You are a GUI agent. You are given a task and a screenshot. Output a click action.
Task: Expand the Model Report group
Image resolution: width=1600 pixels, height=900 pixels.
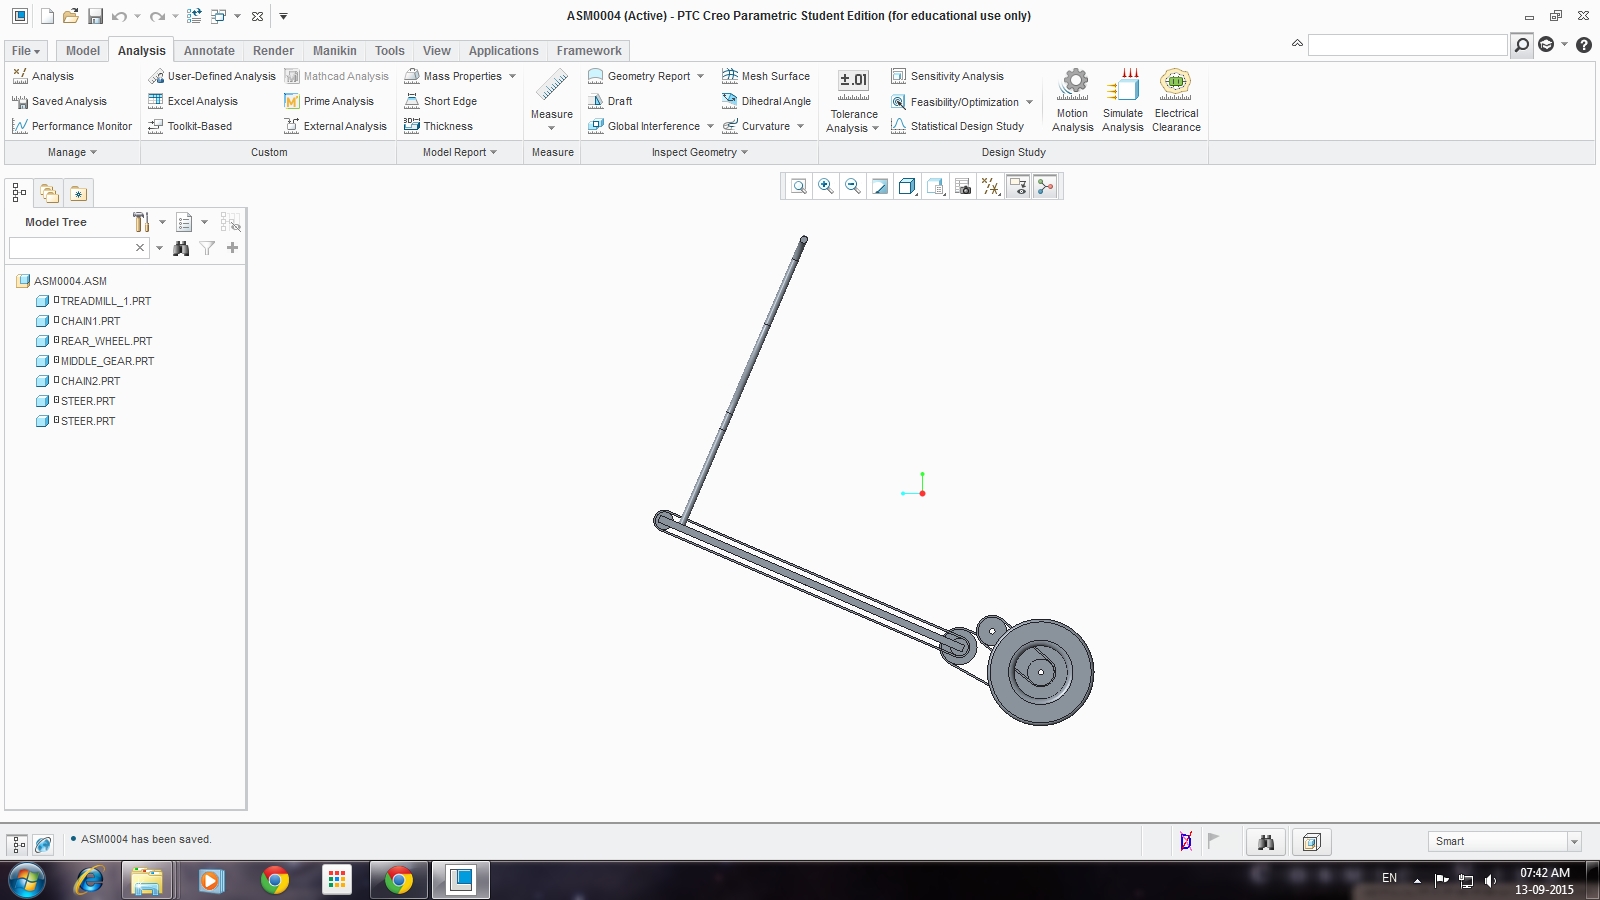coord(460,152)
